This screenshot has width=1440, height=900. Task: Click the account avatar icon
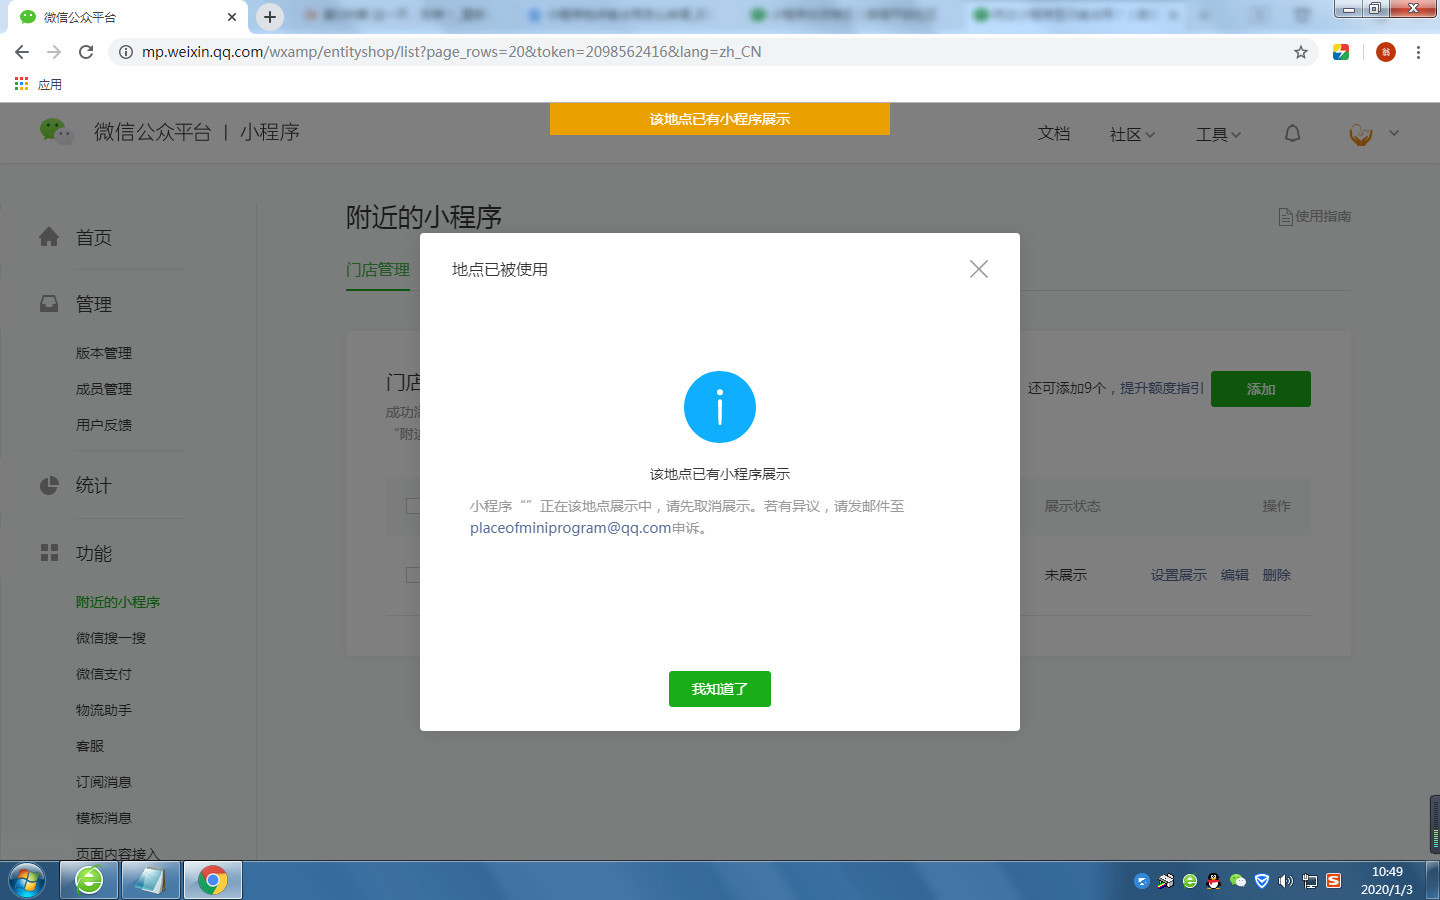[x=1361, y=134]
